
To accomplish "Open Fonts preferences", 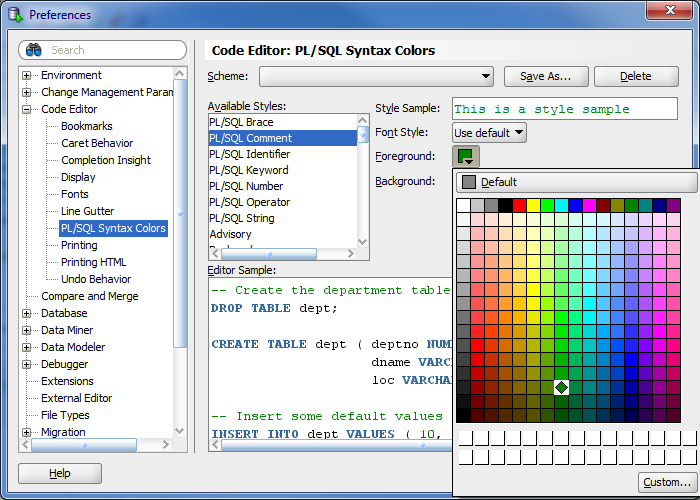I will coord(75,194).
